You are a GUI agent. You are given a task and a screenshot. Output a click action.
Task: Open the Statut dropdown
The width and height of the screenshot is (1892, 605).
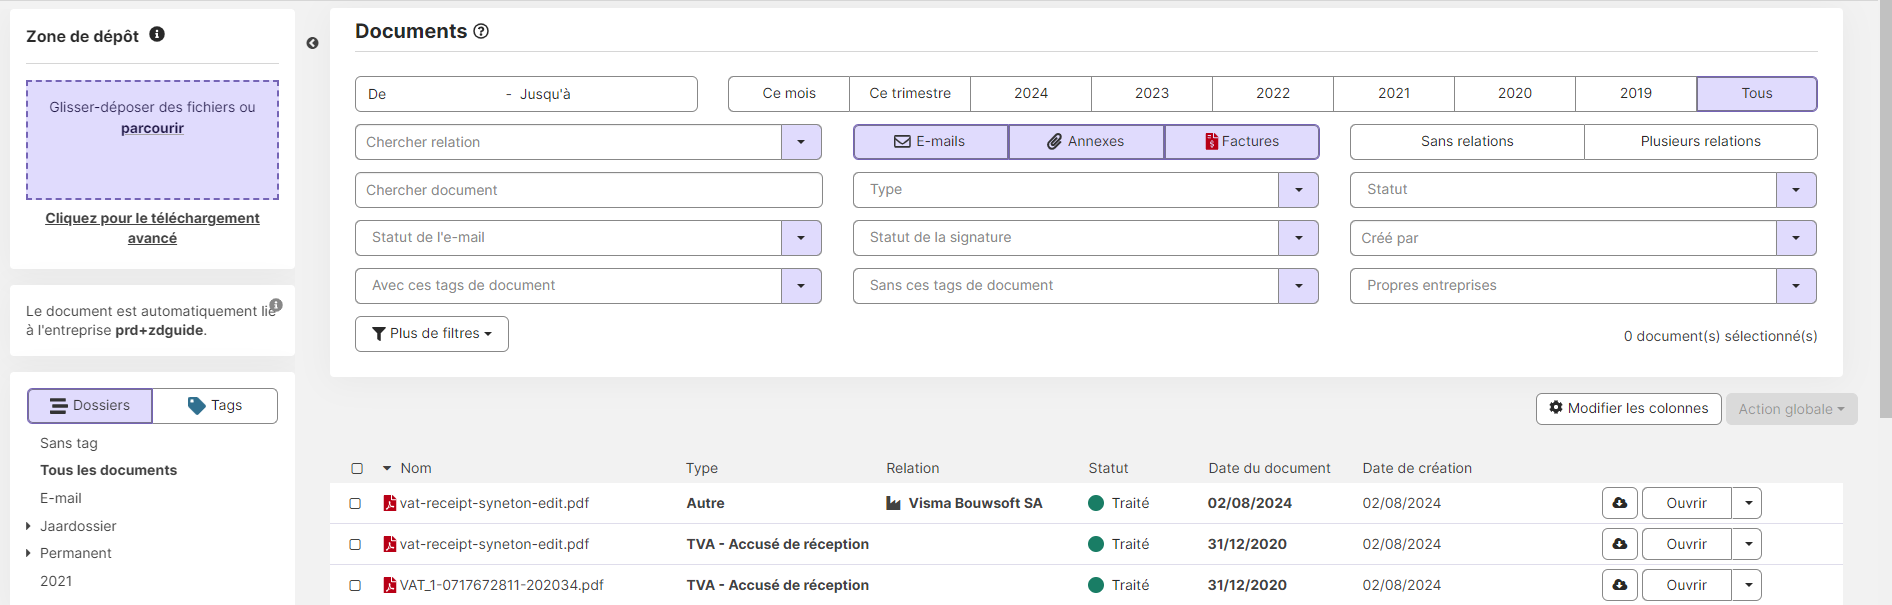pos(1796,190)
